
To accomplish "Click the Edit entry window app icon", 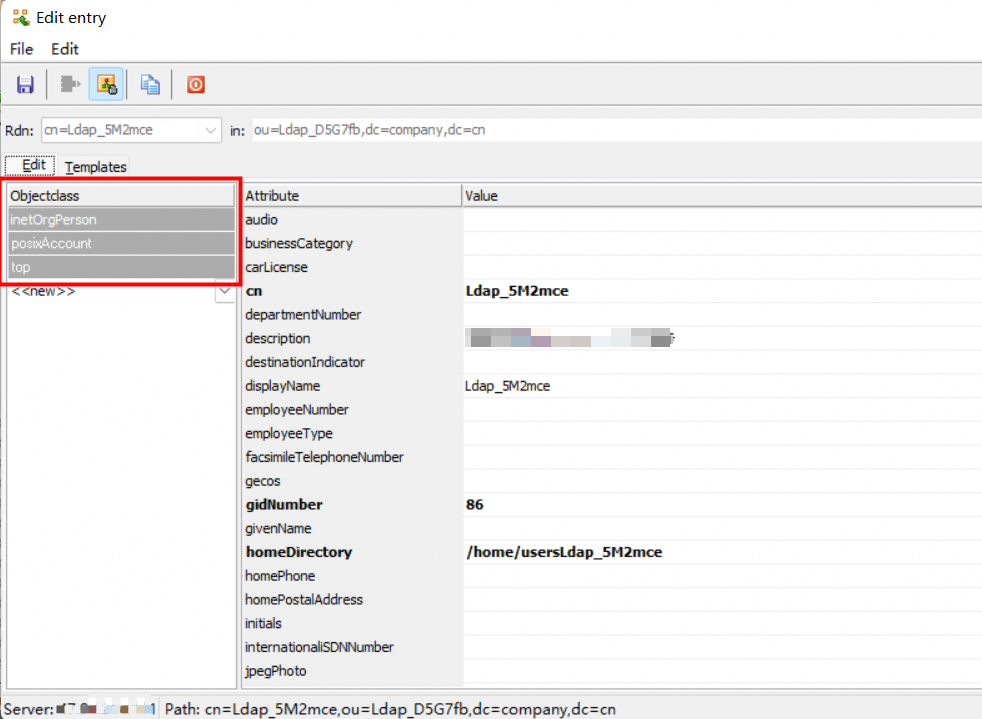I will coord(21,18).
